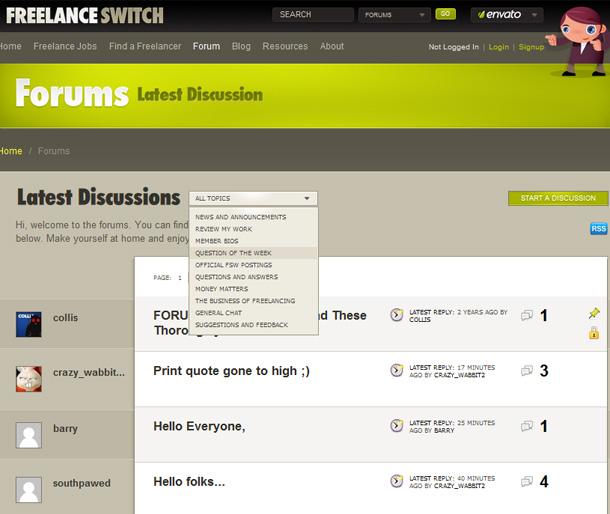The width and height of the screenshot is (610, 514).
Task: Click the Signup link
Action: pos(531,47)
